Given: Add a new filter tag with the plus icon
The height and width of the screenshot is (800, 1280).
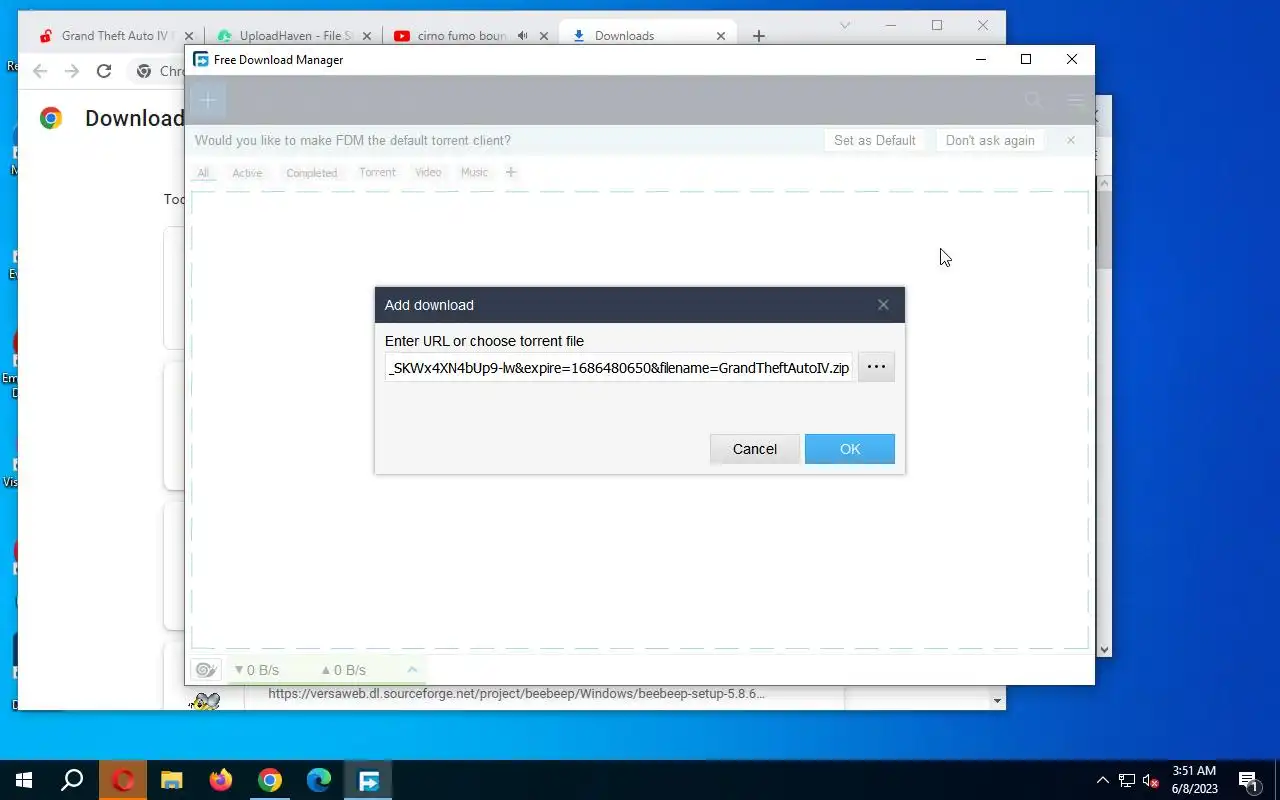Looking at the screenshot, I should pyautogui.click(x=510, y=173).
